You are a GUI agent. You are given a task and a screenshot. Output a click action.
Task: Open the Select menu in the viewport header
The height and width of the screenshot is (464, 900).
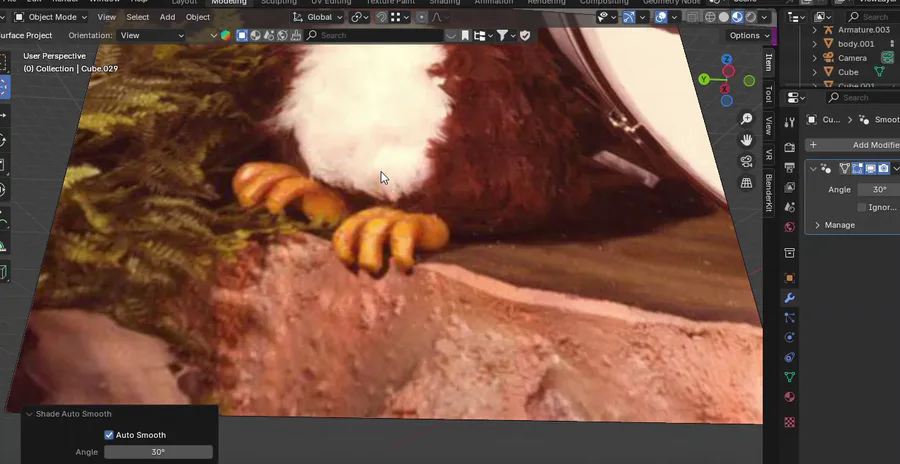tap(138, 17)
